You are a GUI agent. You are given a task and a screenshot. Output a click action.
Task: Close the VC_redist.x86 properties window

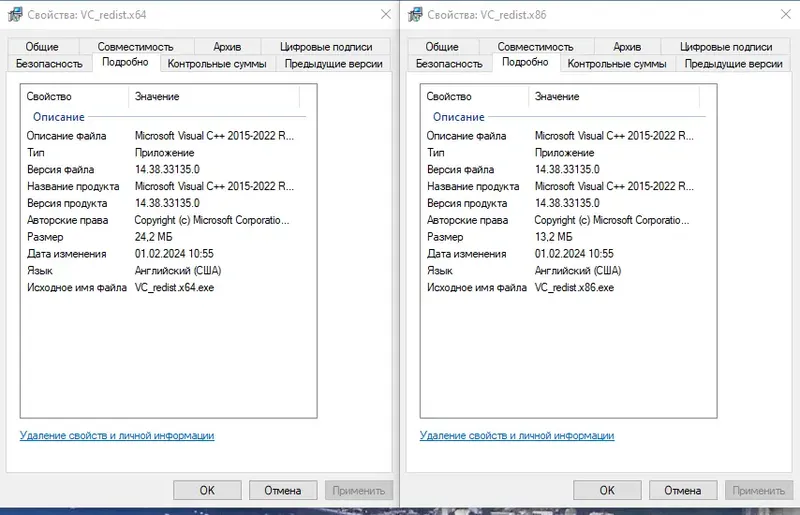pos(786,14)
